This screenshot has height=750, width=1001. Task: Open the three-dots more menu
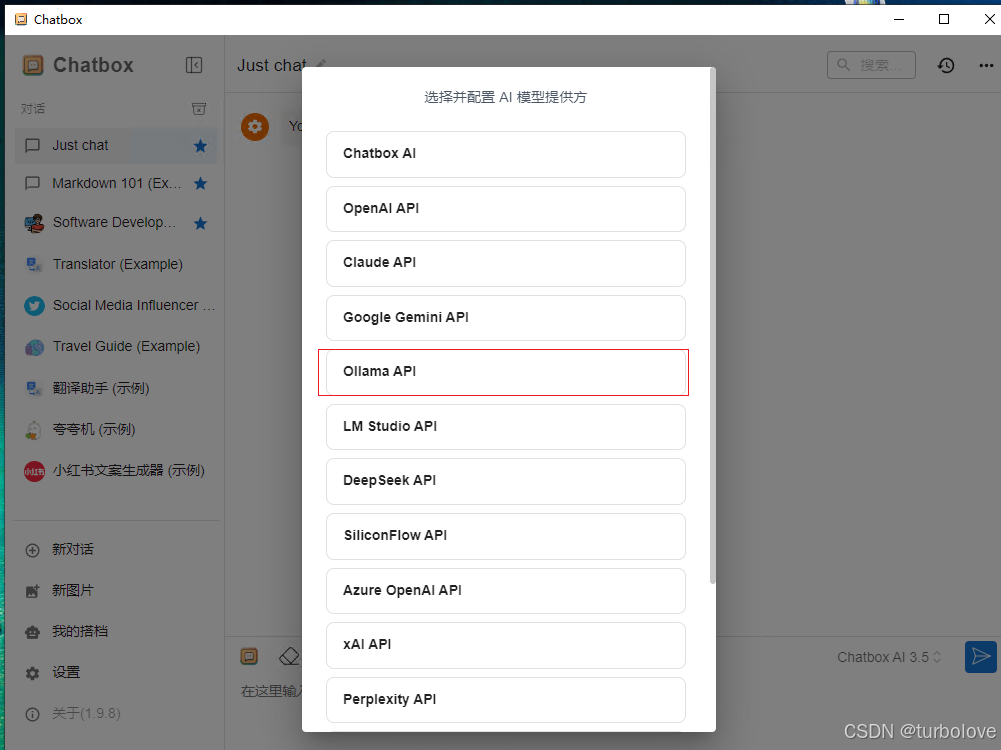(986, 65)
